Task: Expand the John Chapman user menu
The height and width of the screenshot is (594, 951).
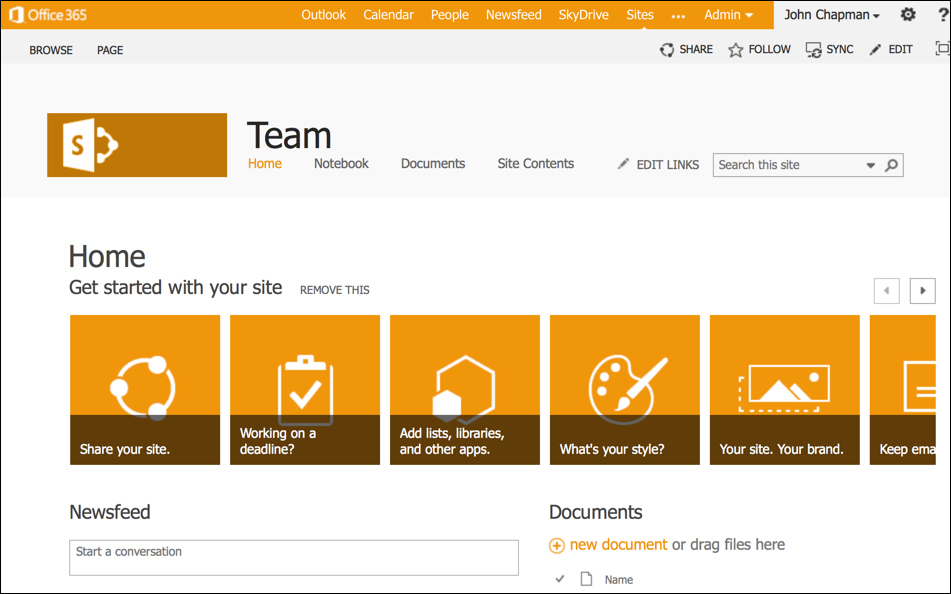Action: (x=832, y=15)
